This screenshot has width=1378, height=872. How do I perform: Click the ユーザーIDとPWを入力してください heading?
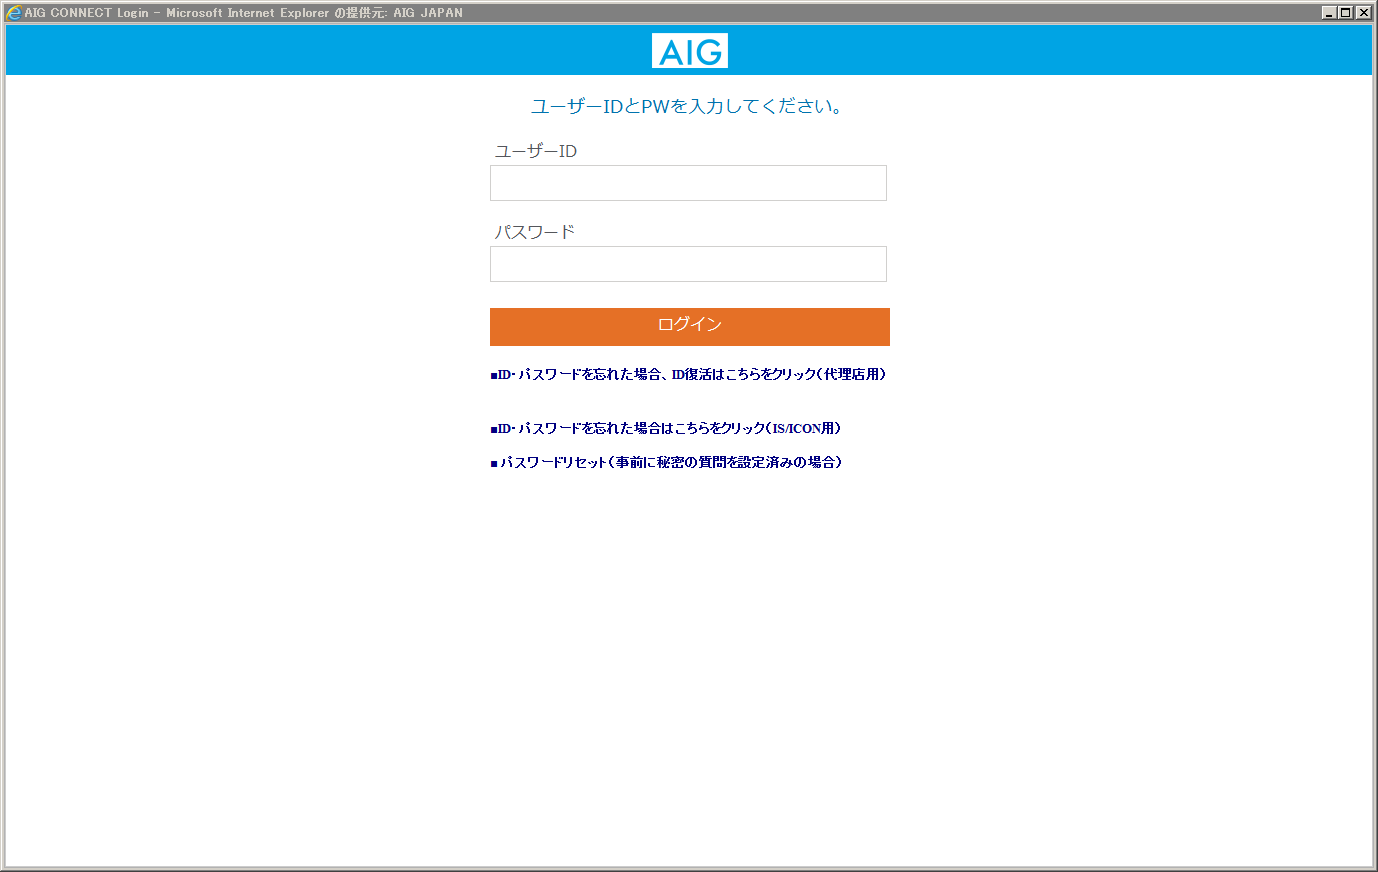[688, 106]
